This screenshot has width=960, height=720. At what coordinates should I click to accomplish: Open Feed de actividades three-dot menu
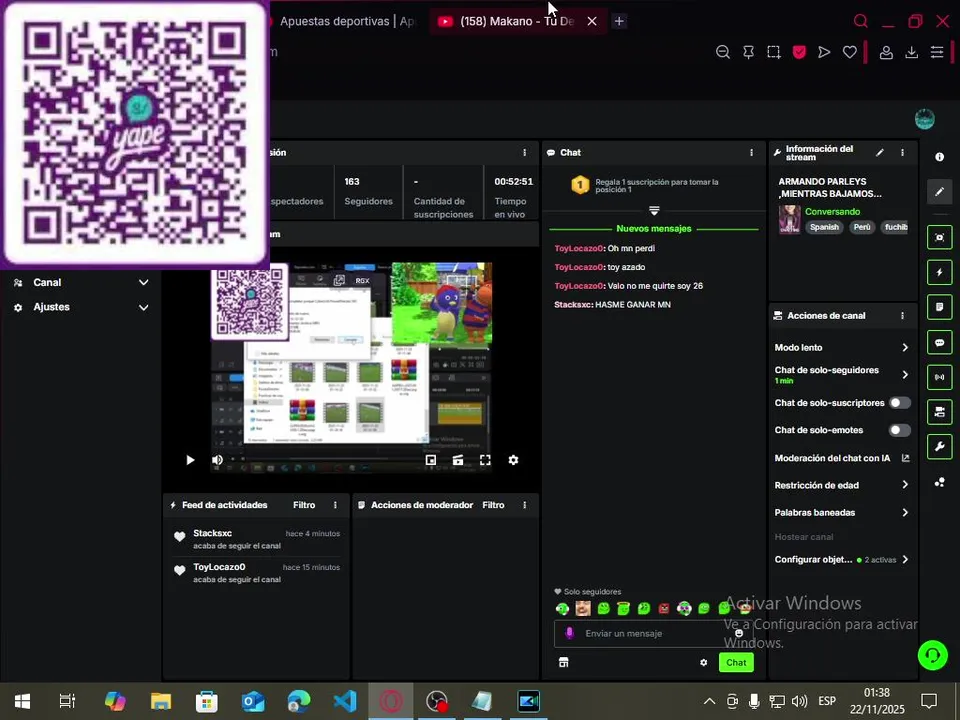click(x=335, y=505)
